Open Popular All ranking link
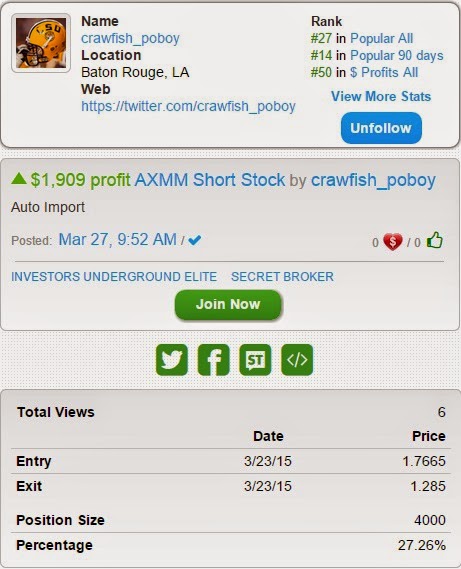Screen dimensions: 461x569 [x=382, y=38]
